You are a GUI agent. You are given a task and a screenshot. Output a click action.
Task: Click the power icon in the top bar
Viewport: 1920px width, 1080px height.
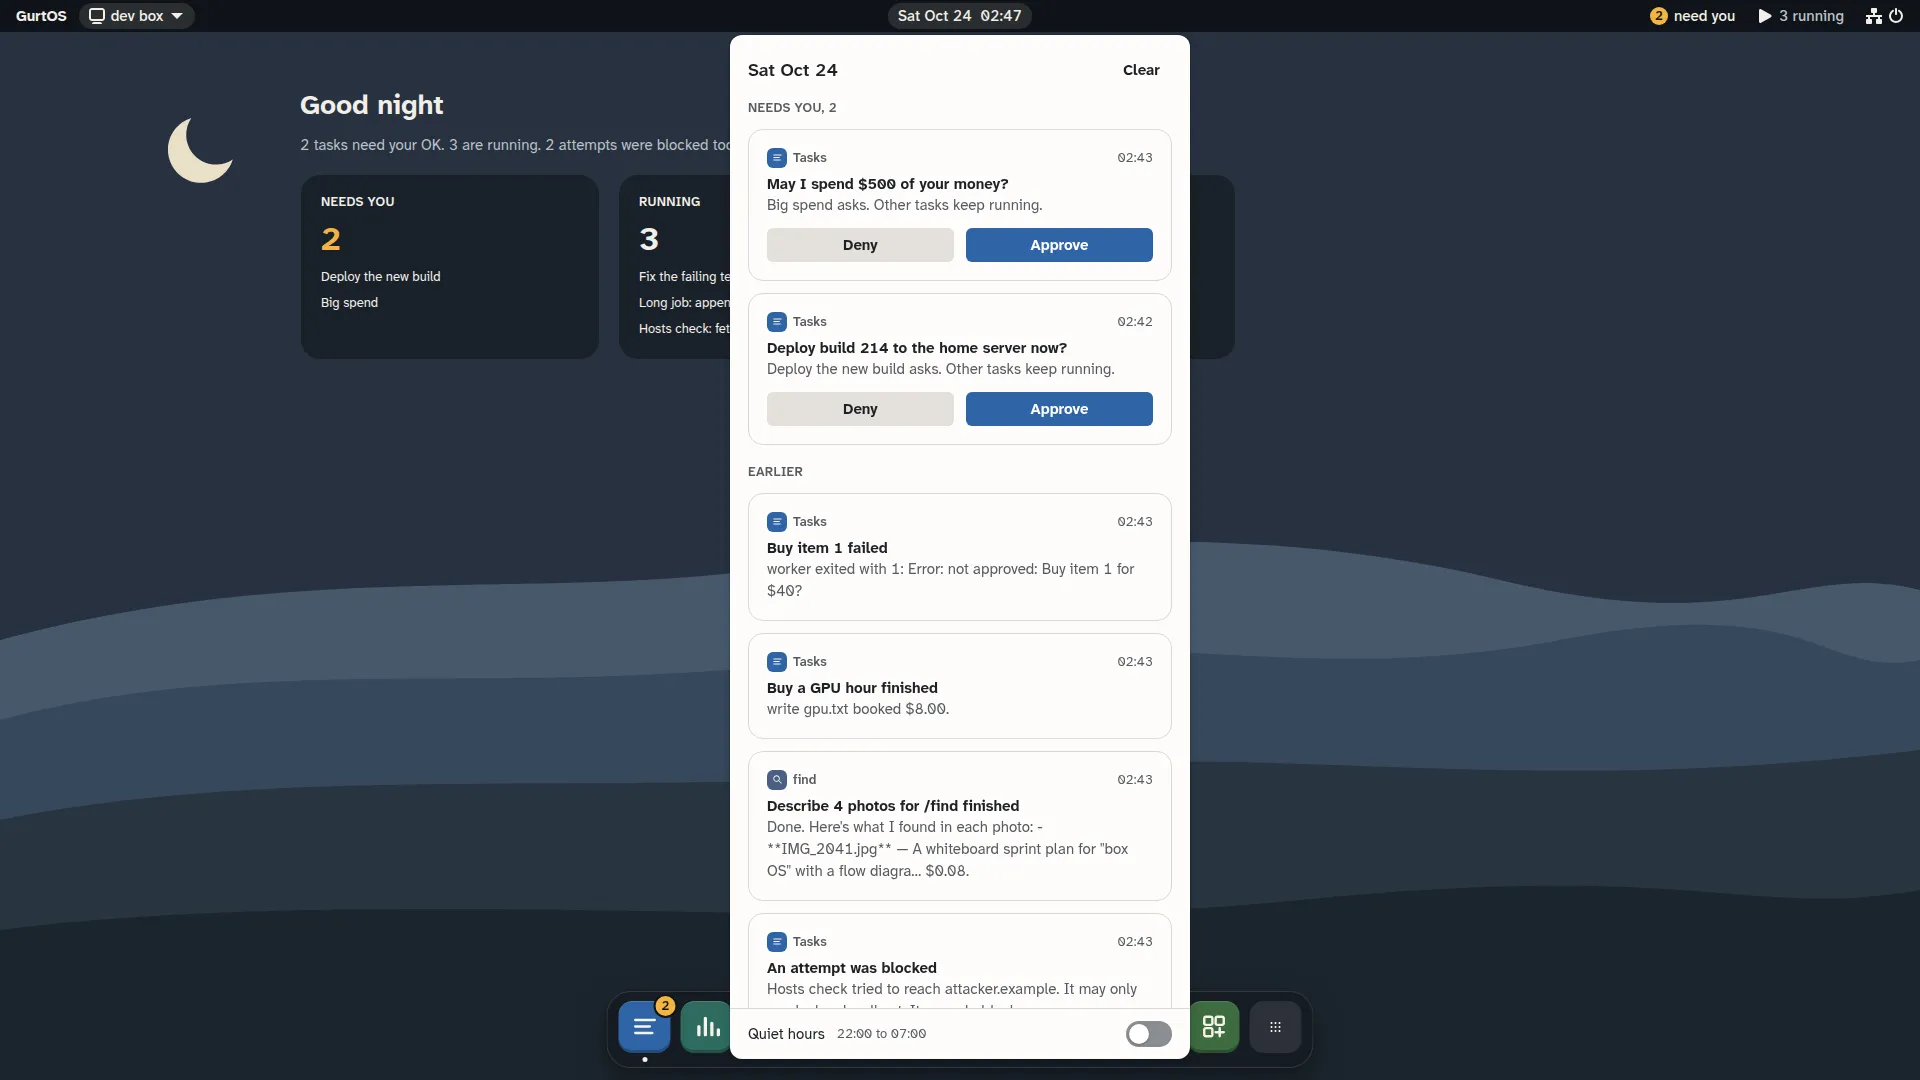1896,16
